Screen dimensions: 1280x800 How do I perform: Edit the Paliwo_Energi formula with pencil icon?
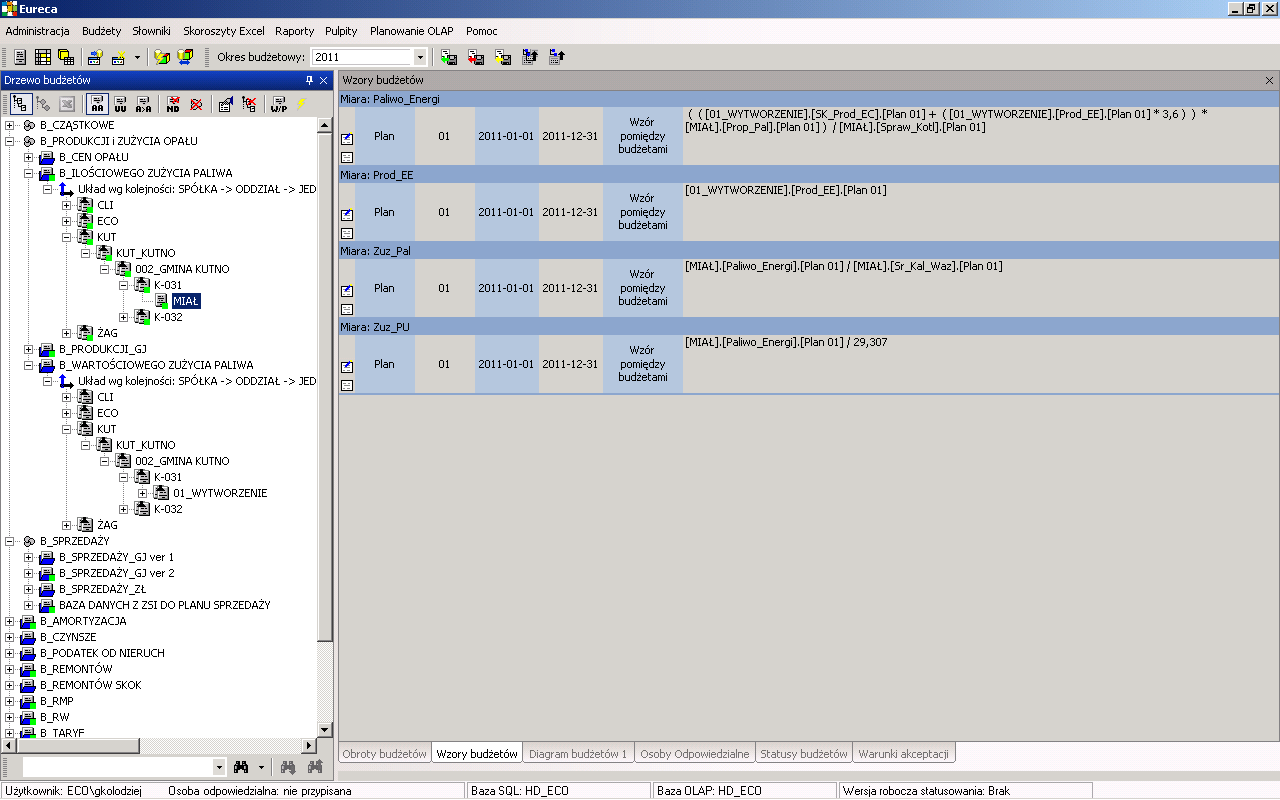tap(347, 139)
